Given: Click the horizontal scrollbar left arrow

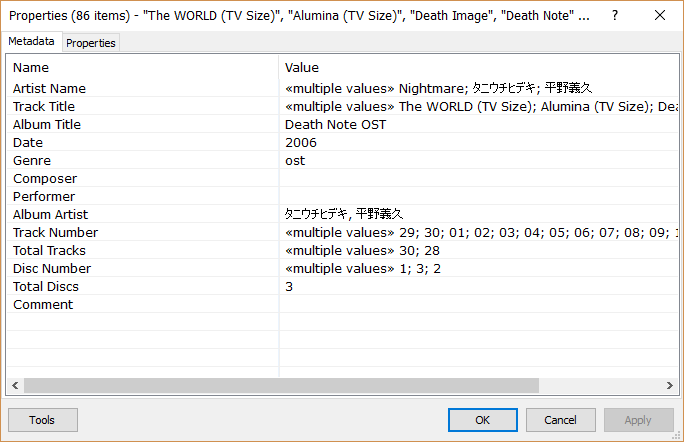Looking at the screenshot, I should (x=15, y=385).
